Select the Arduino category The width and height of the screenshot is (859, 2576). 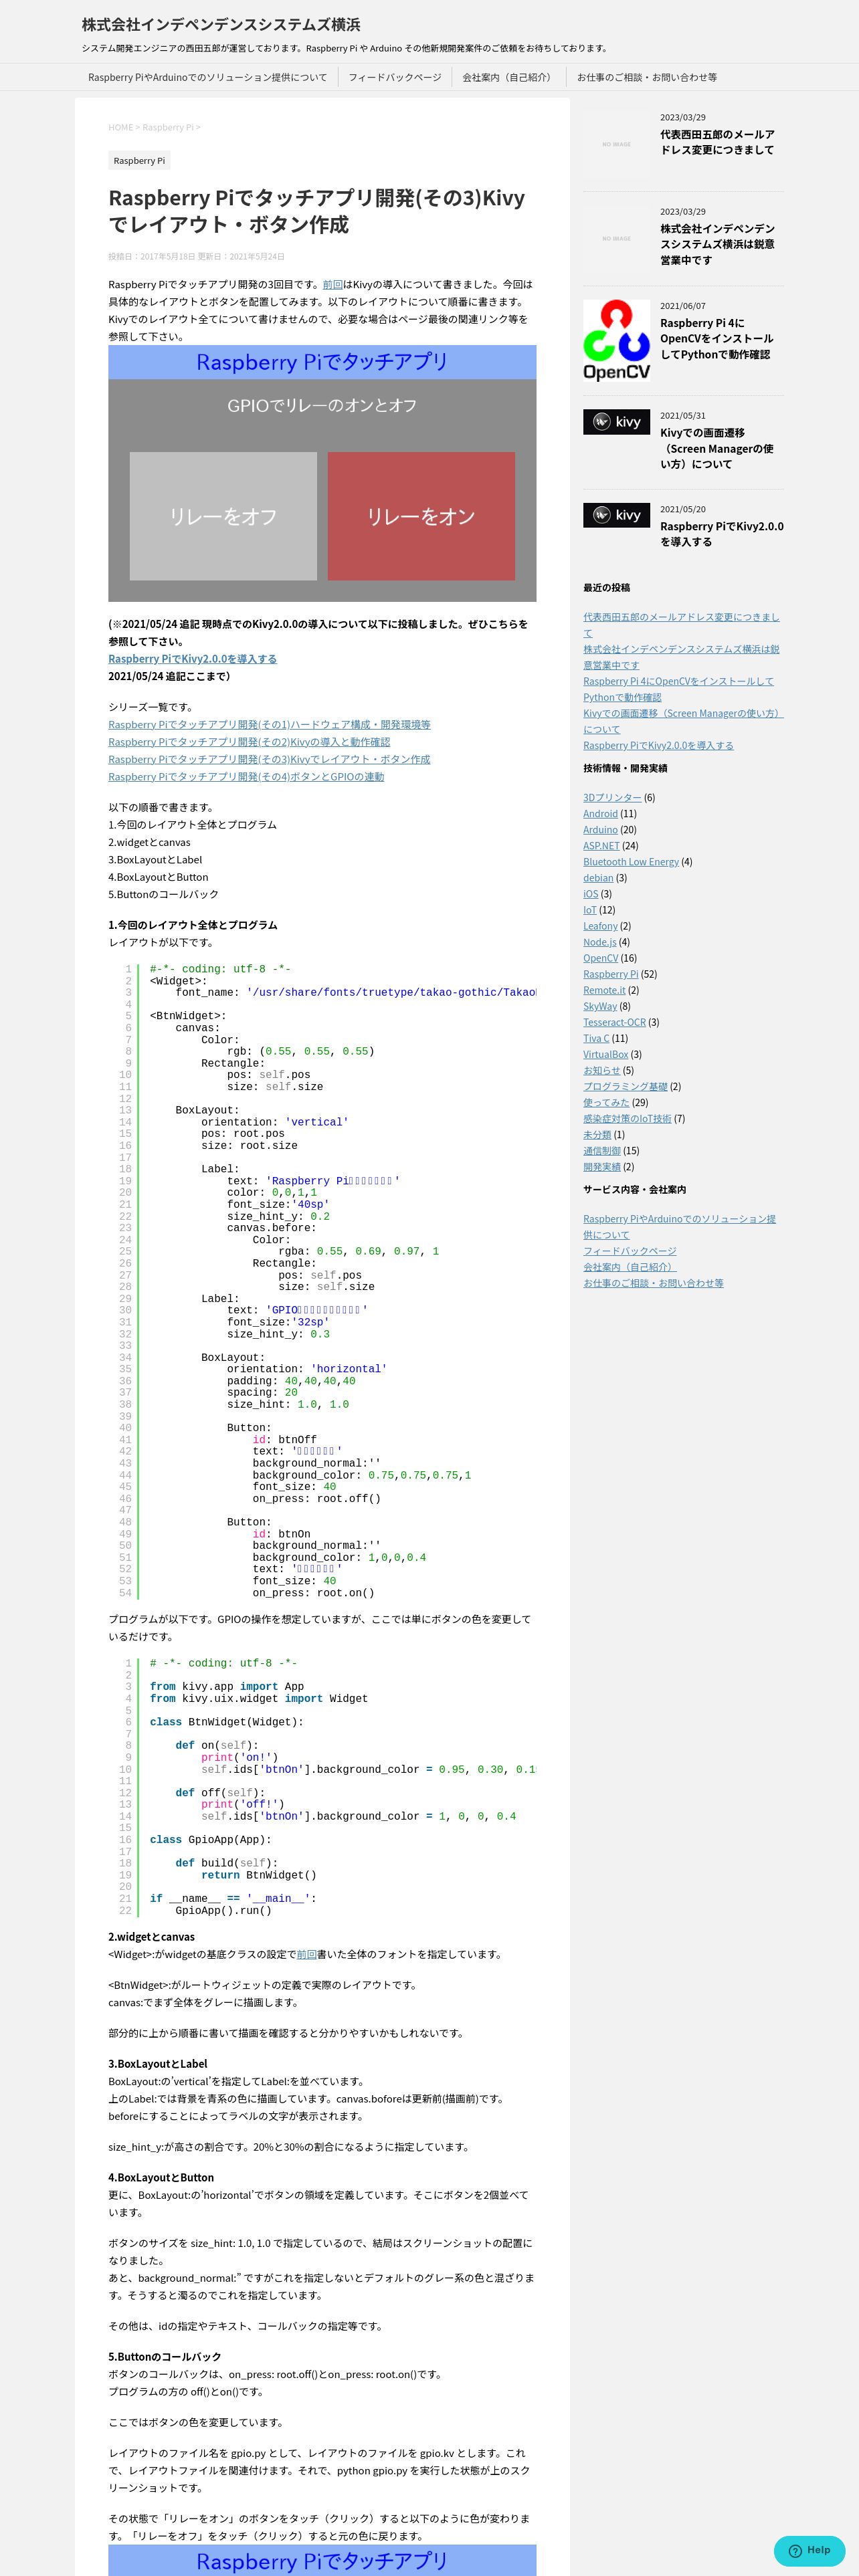point(600,830)
